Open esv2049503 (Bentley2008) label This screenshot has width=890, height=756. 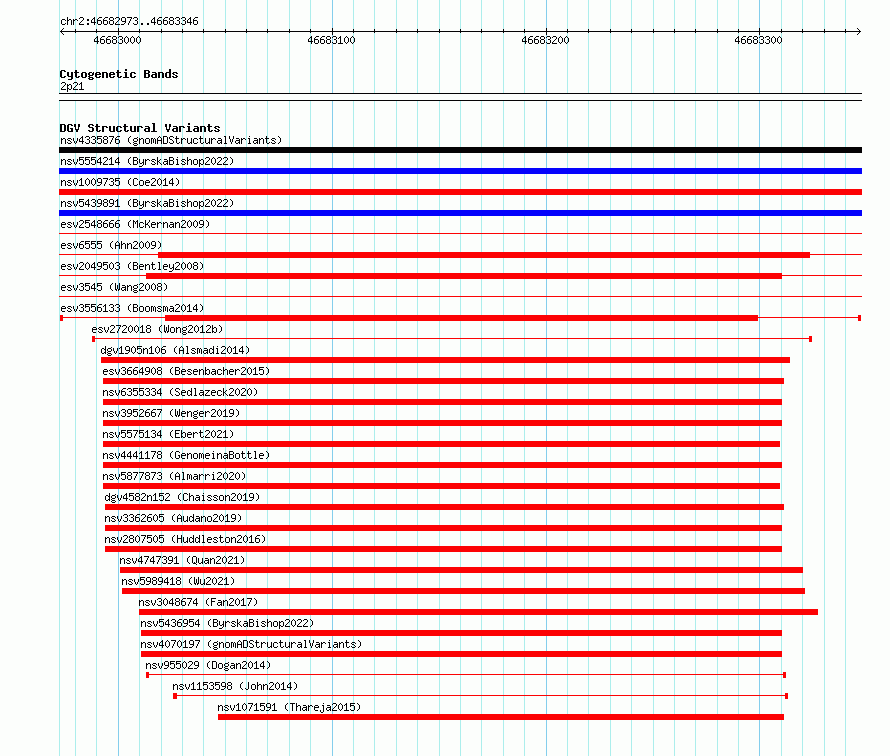(x=132, y=266)
